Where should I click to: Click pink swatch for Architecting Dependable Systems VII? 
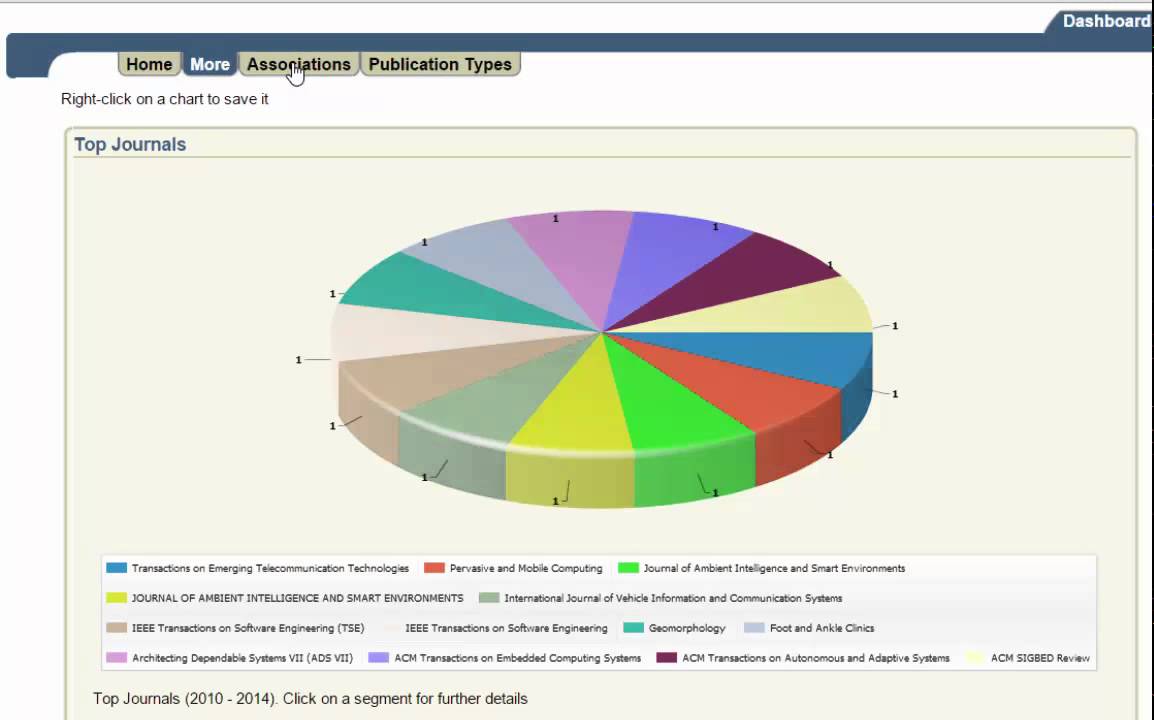(x=116, y=657)
